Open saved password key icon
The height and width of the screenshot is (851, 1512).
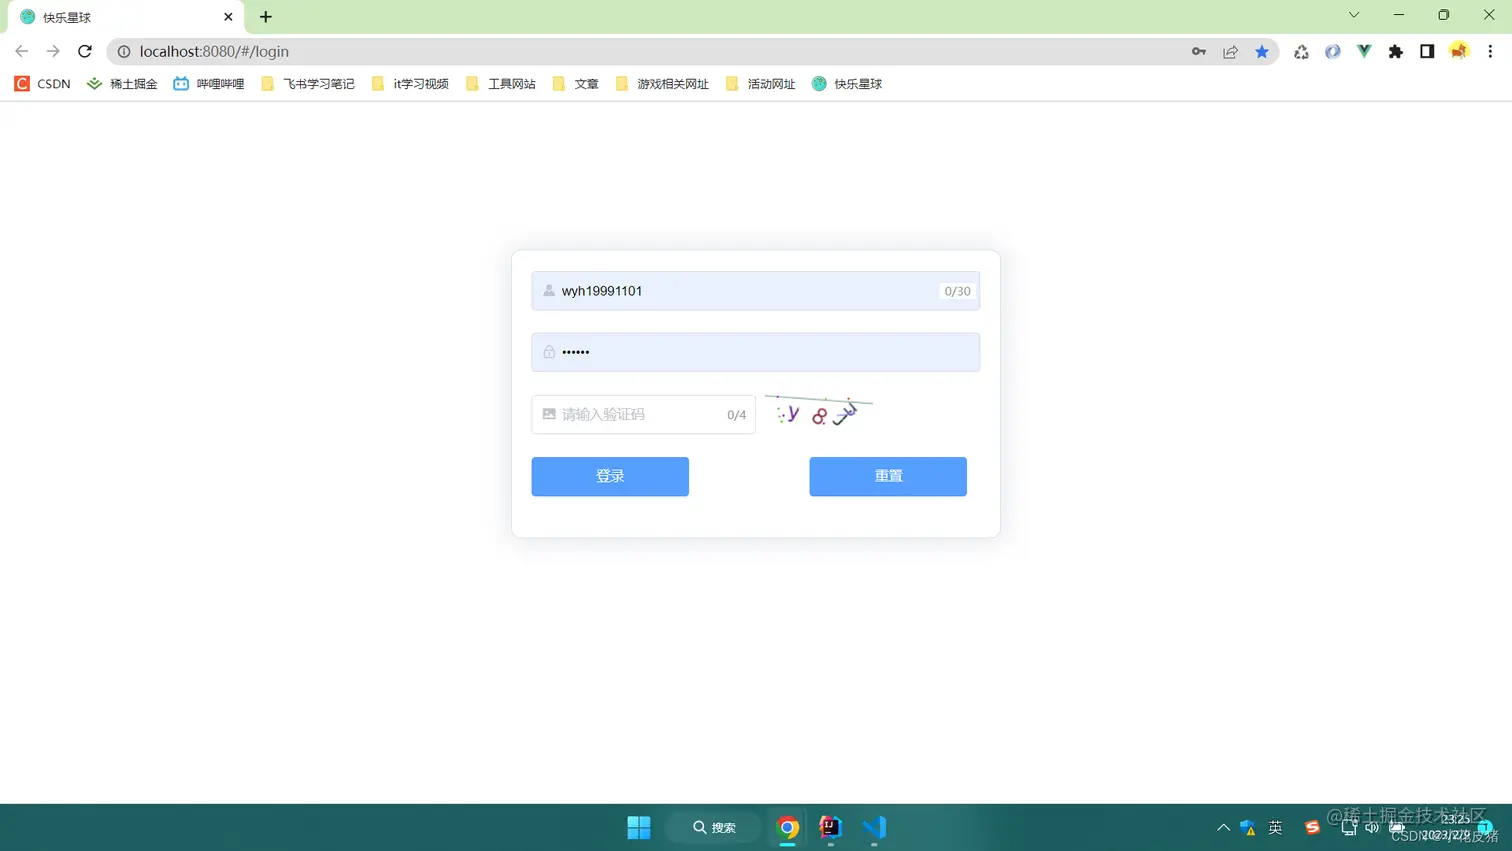tap(1199, 51)
